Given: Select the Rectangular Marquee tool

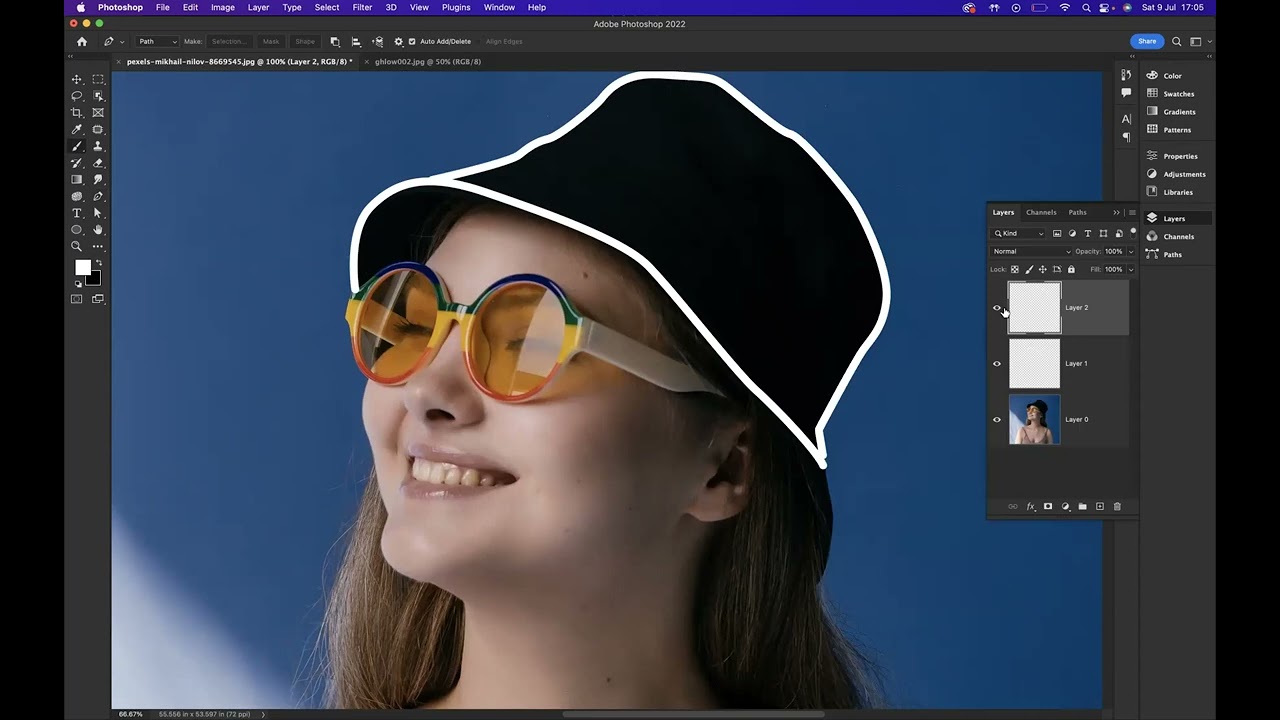Looking at the screenshot, I should click(98, 79).
